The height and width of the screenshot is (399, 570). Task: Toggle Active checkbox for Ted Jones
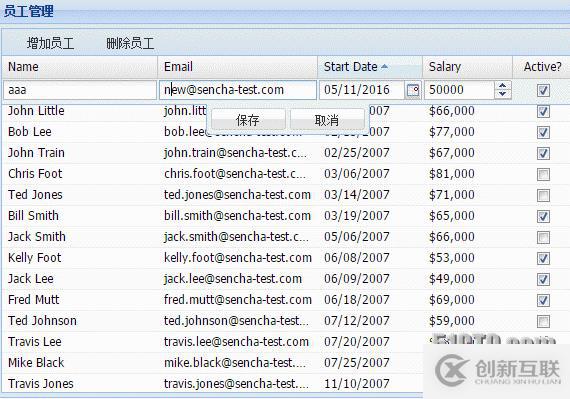coord(543,196)
